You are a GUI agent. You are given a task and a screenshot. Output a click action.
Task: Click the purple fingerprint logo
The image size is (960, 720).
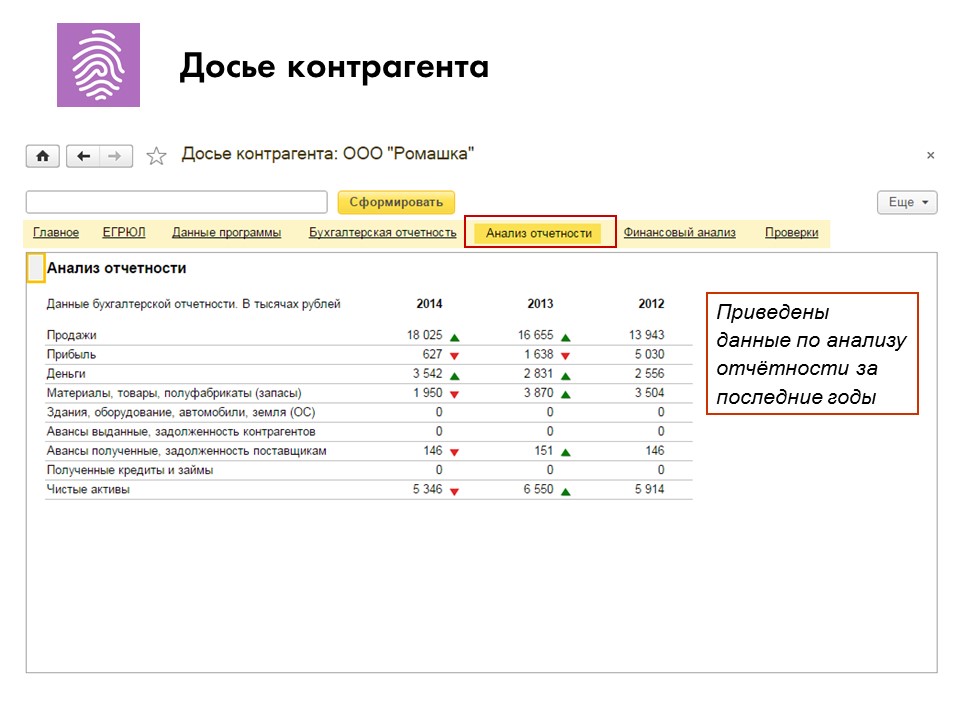[99, 65]
